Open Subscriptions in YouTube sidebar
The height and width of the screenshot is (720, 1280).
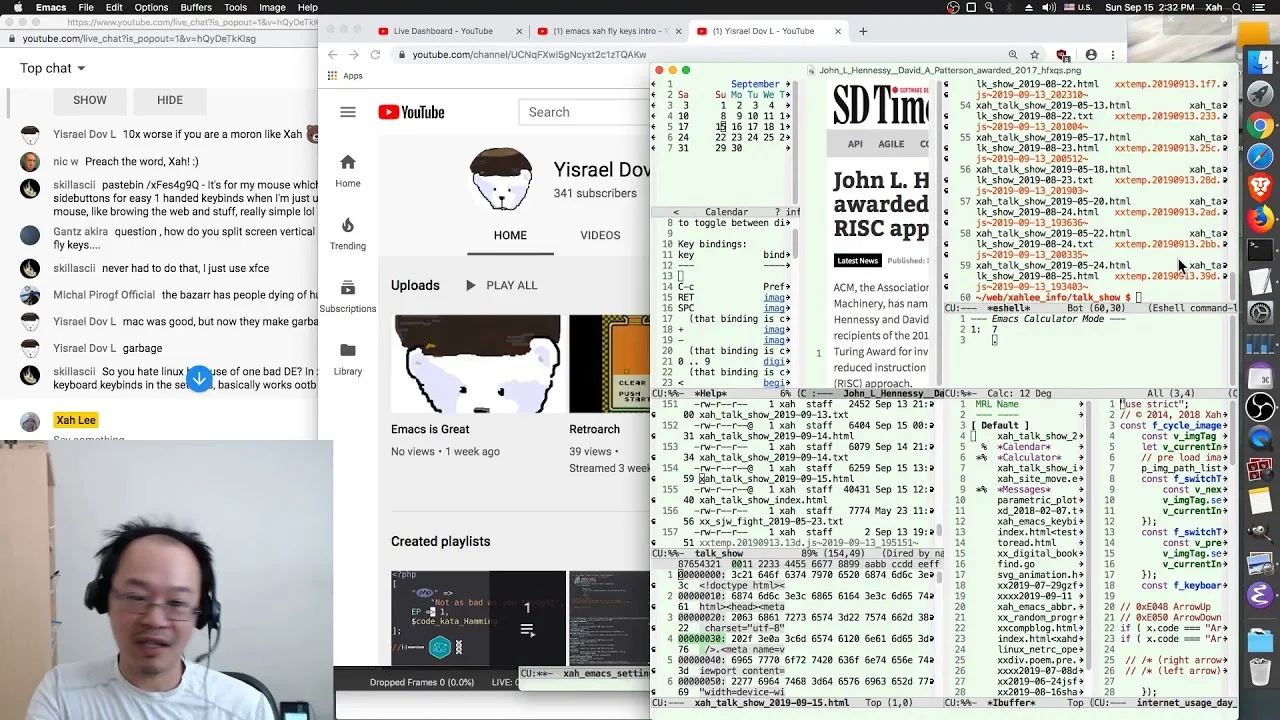(348, 295)
